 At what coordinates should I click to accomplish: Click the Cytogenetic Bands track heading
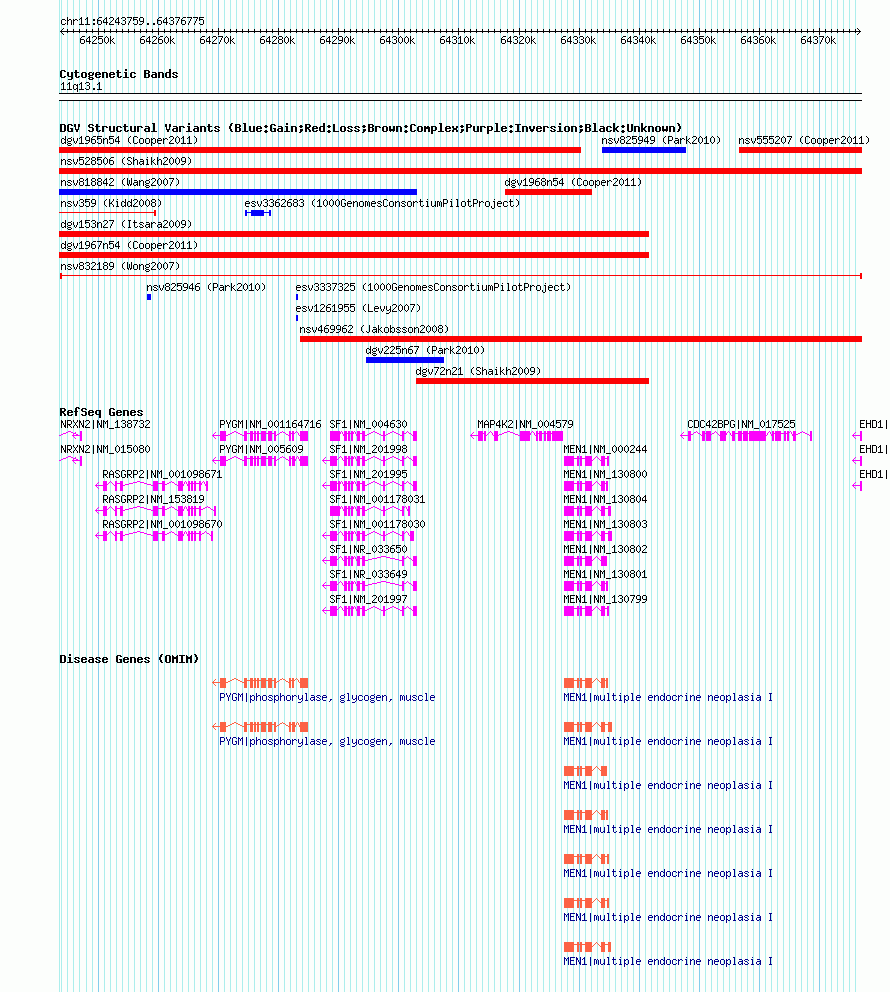119,74
